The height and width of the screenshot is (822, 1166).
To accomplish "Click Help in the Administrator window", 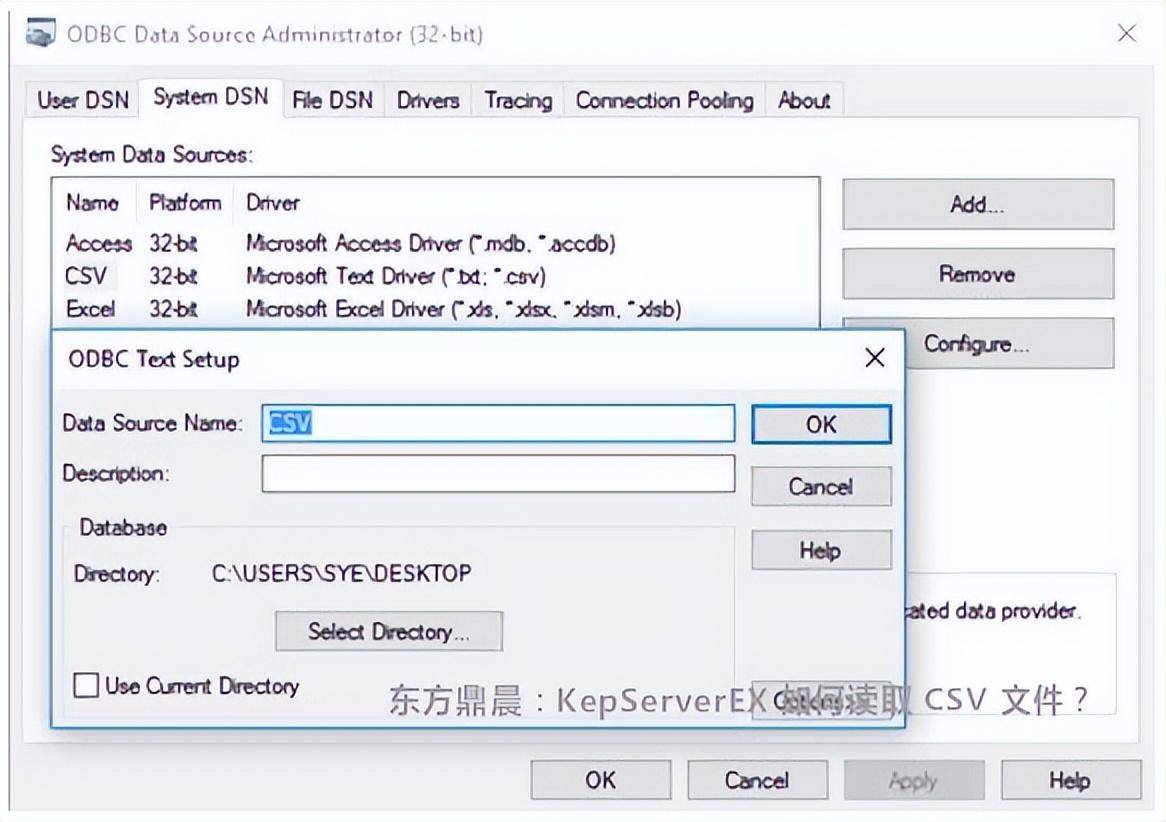I will click(1071, 780).
